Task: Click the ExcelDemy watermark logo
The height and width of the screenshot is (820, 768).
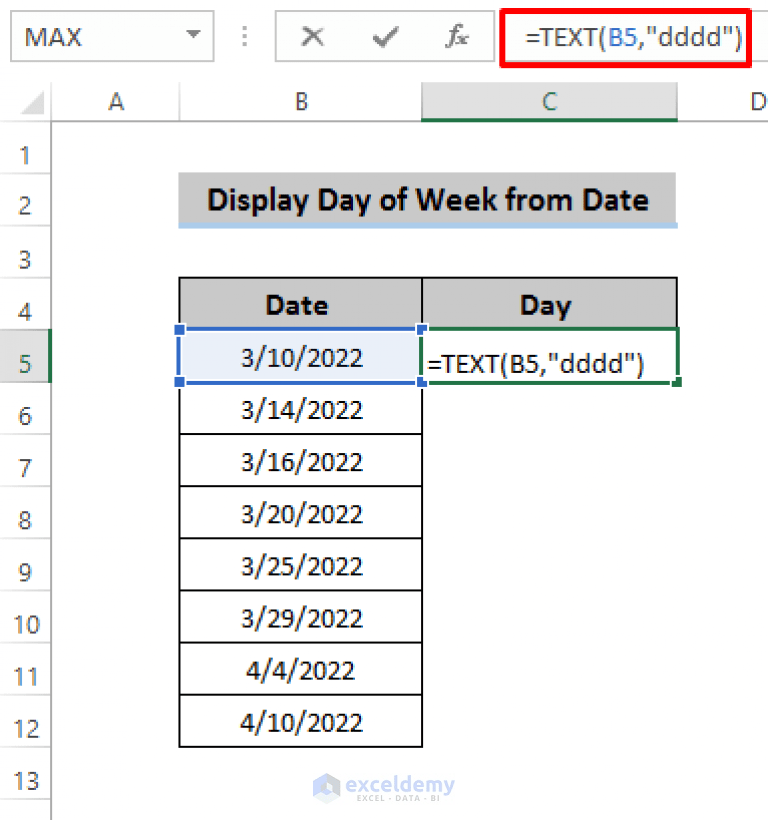Action: [x=384, y=790]
